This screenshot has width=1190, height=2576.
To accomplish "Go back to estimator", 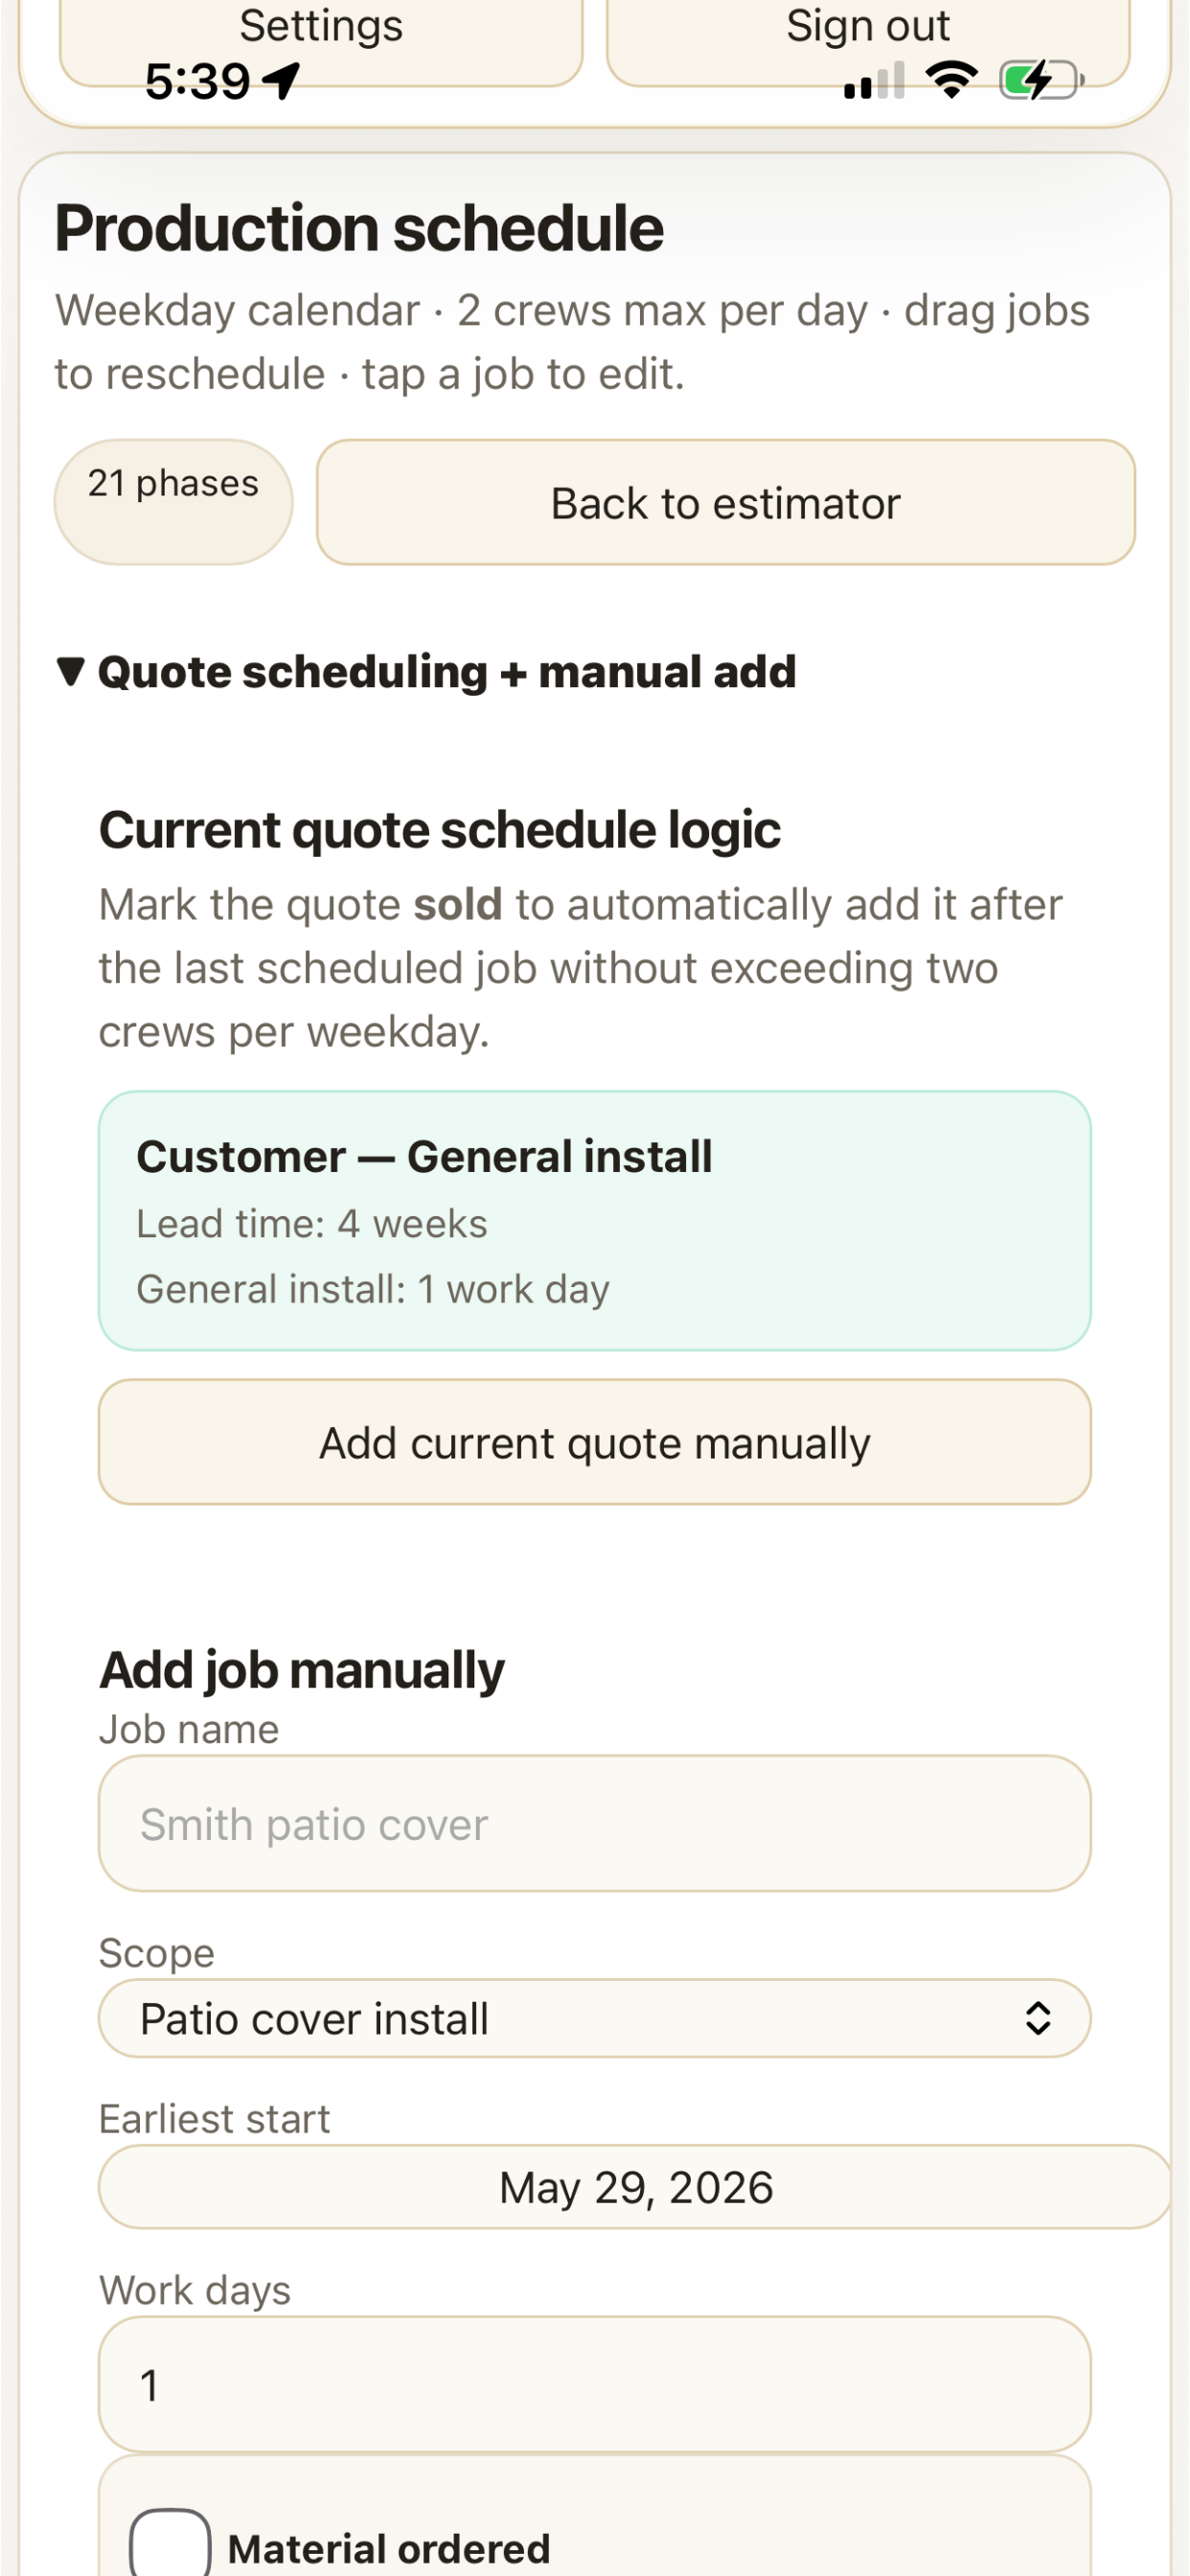I will [726, 502].
